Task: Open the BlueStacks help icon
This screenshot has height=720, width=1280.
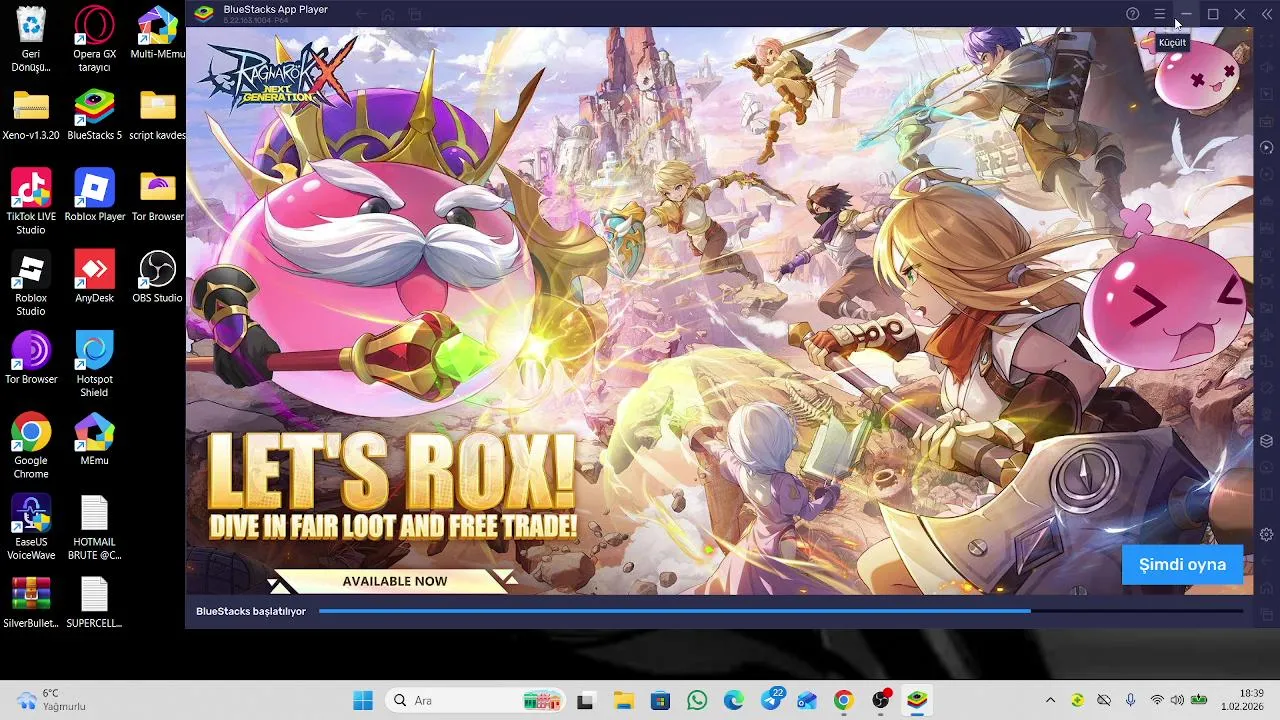Action: point(1132,14)
